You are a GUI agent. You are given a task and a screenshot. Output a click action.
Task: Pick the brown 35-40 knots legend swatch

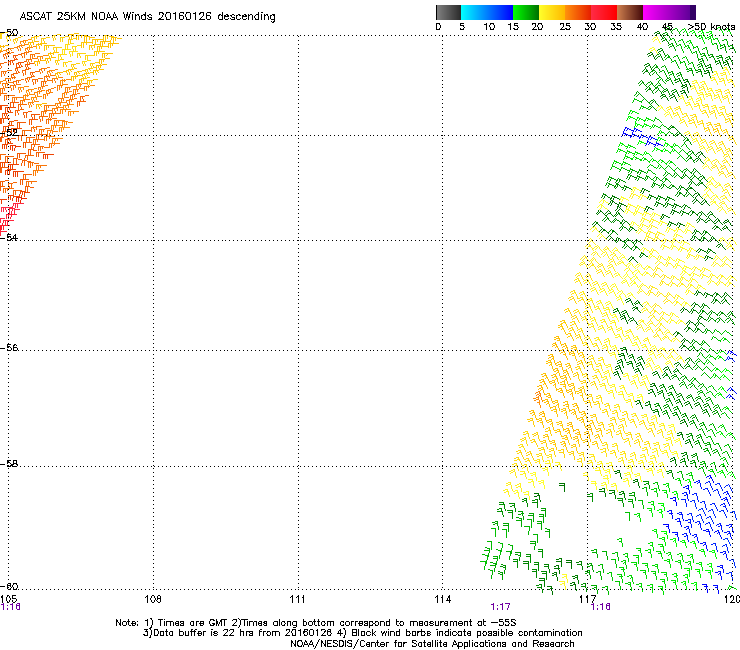pos(630,12)
